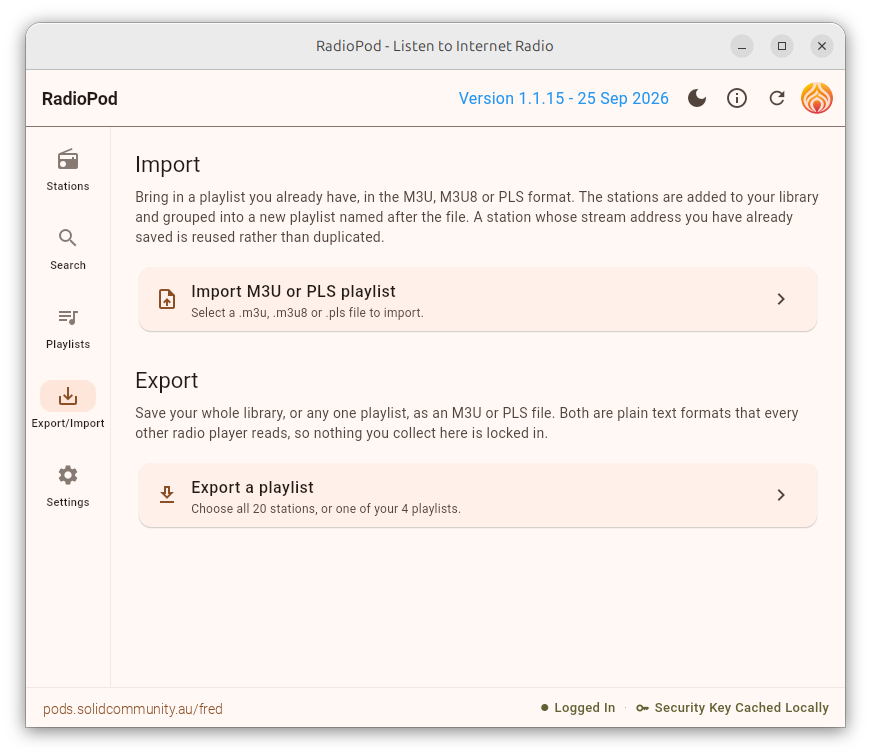871x756 pixels.
Task: Open the pods.solidcommunity.au/fred link
Action: pyautogui.click(x=133, y=709)
